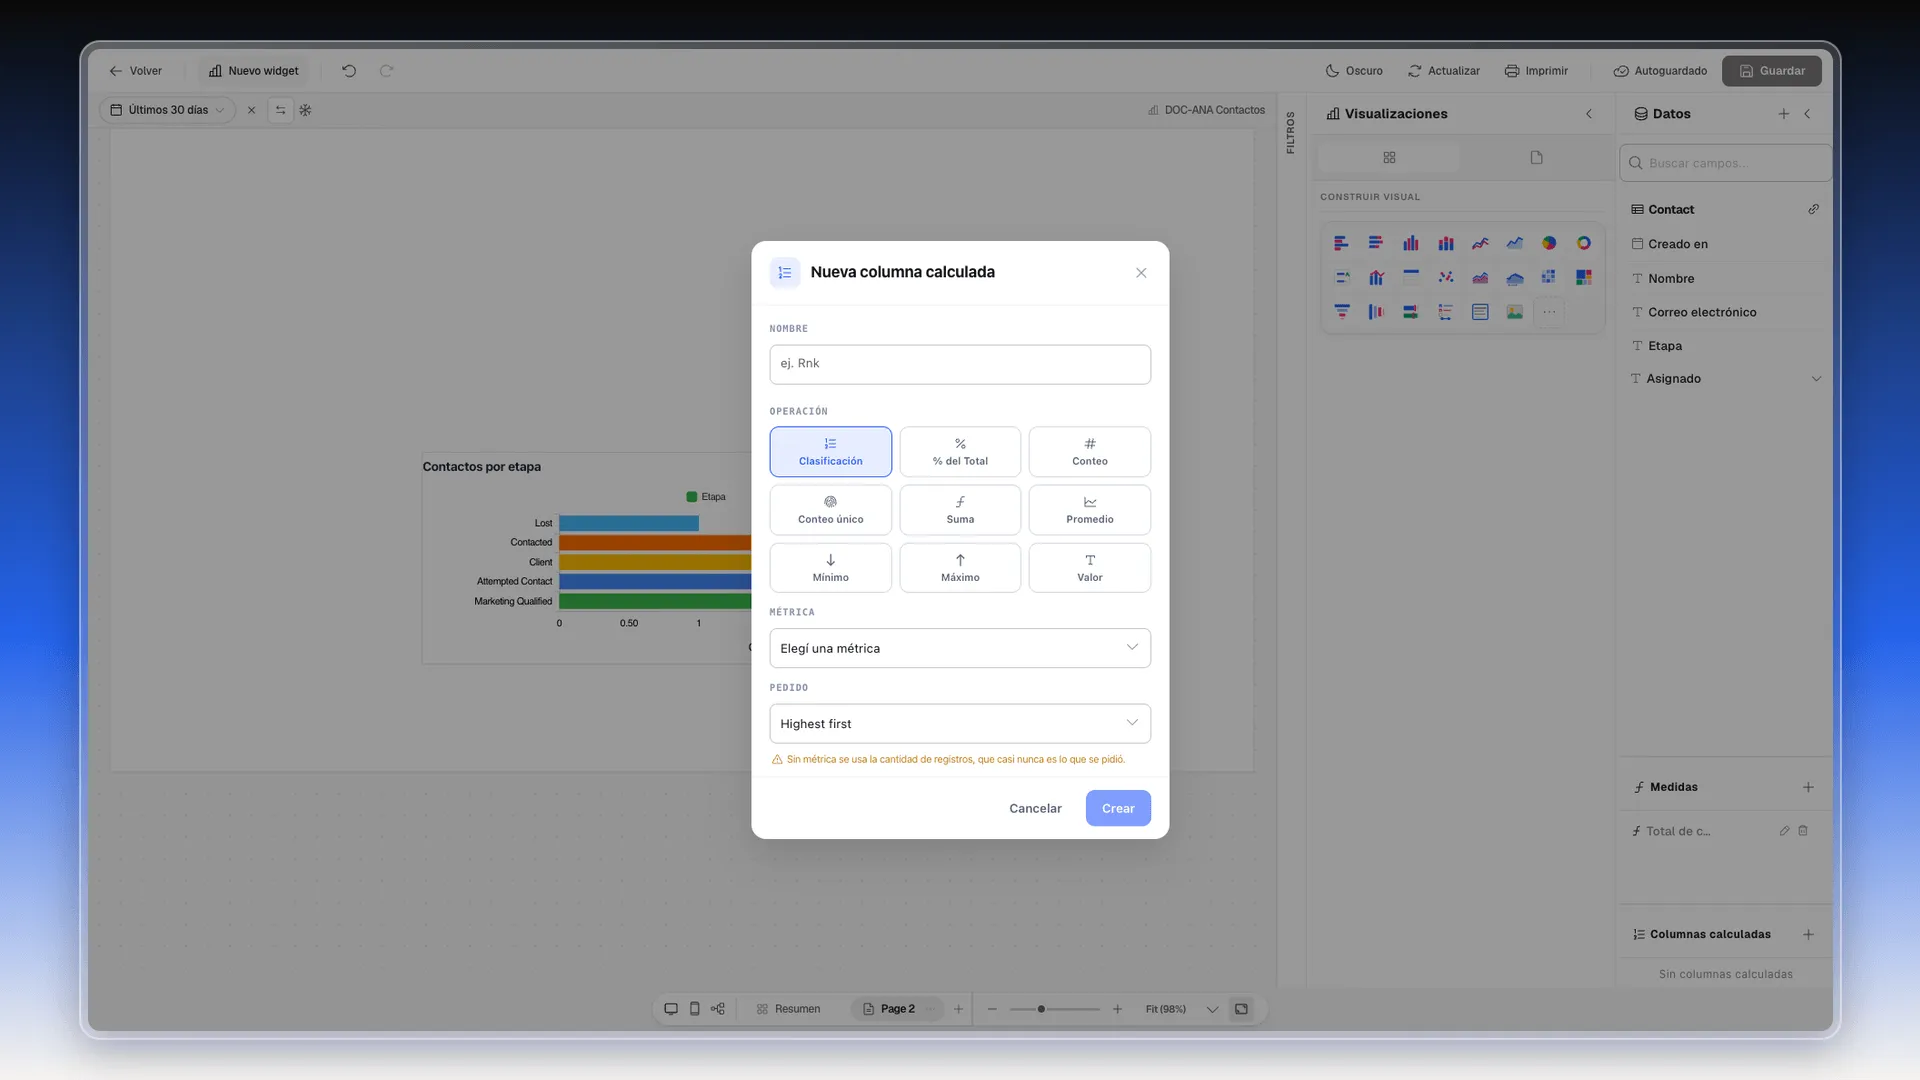Image resolution: width=1920 pixels, height=1080 pixels.
Task: Select the Conteo único operation
Action: click(830, 510)
